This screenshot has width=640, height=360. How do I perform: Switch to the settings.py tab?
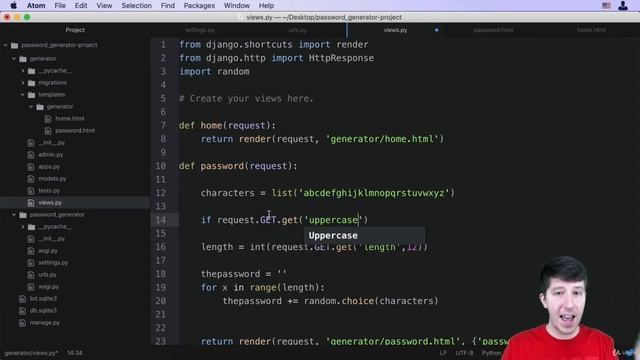[x=200, y=30]
